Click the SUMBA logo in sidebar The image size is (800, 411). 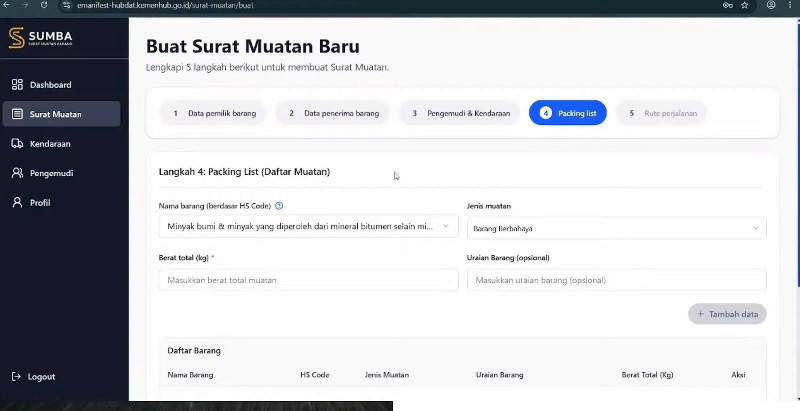coord(41,38)
